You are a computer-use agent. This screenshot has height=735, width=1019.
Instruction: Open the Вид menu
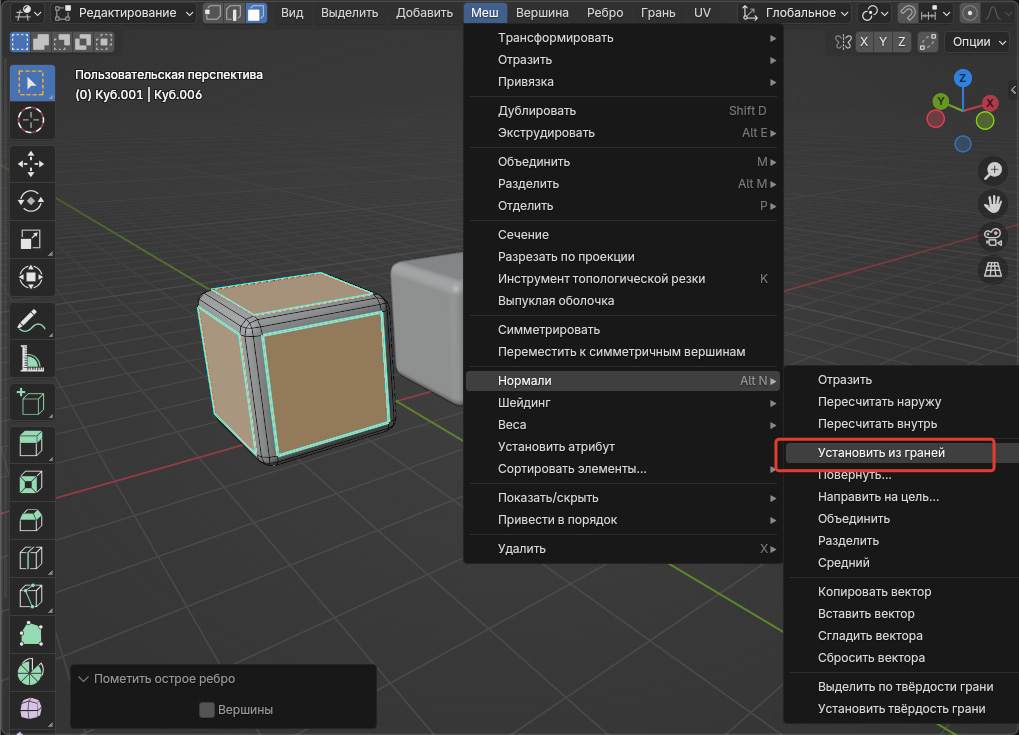coord(292,13)
